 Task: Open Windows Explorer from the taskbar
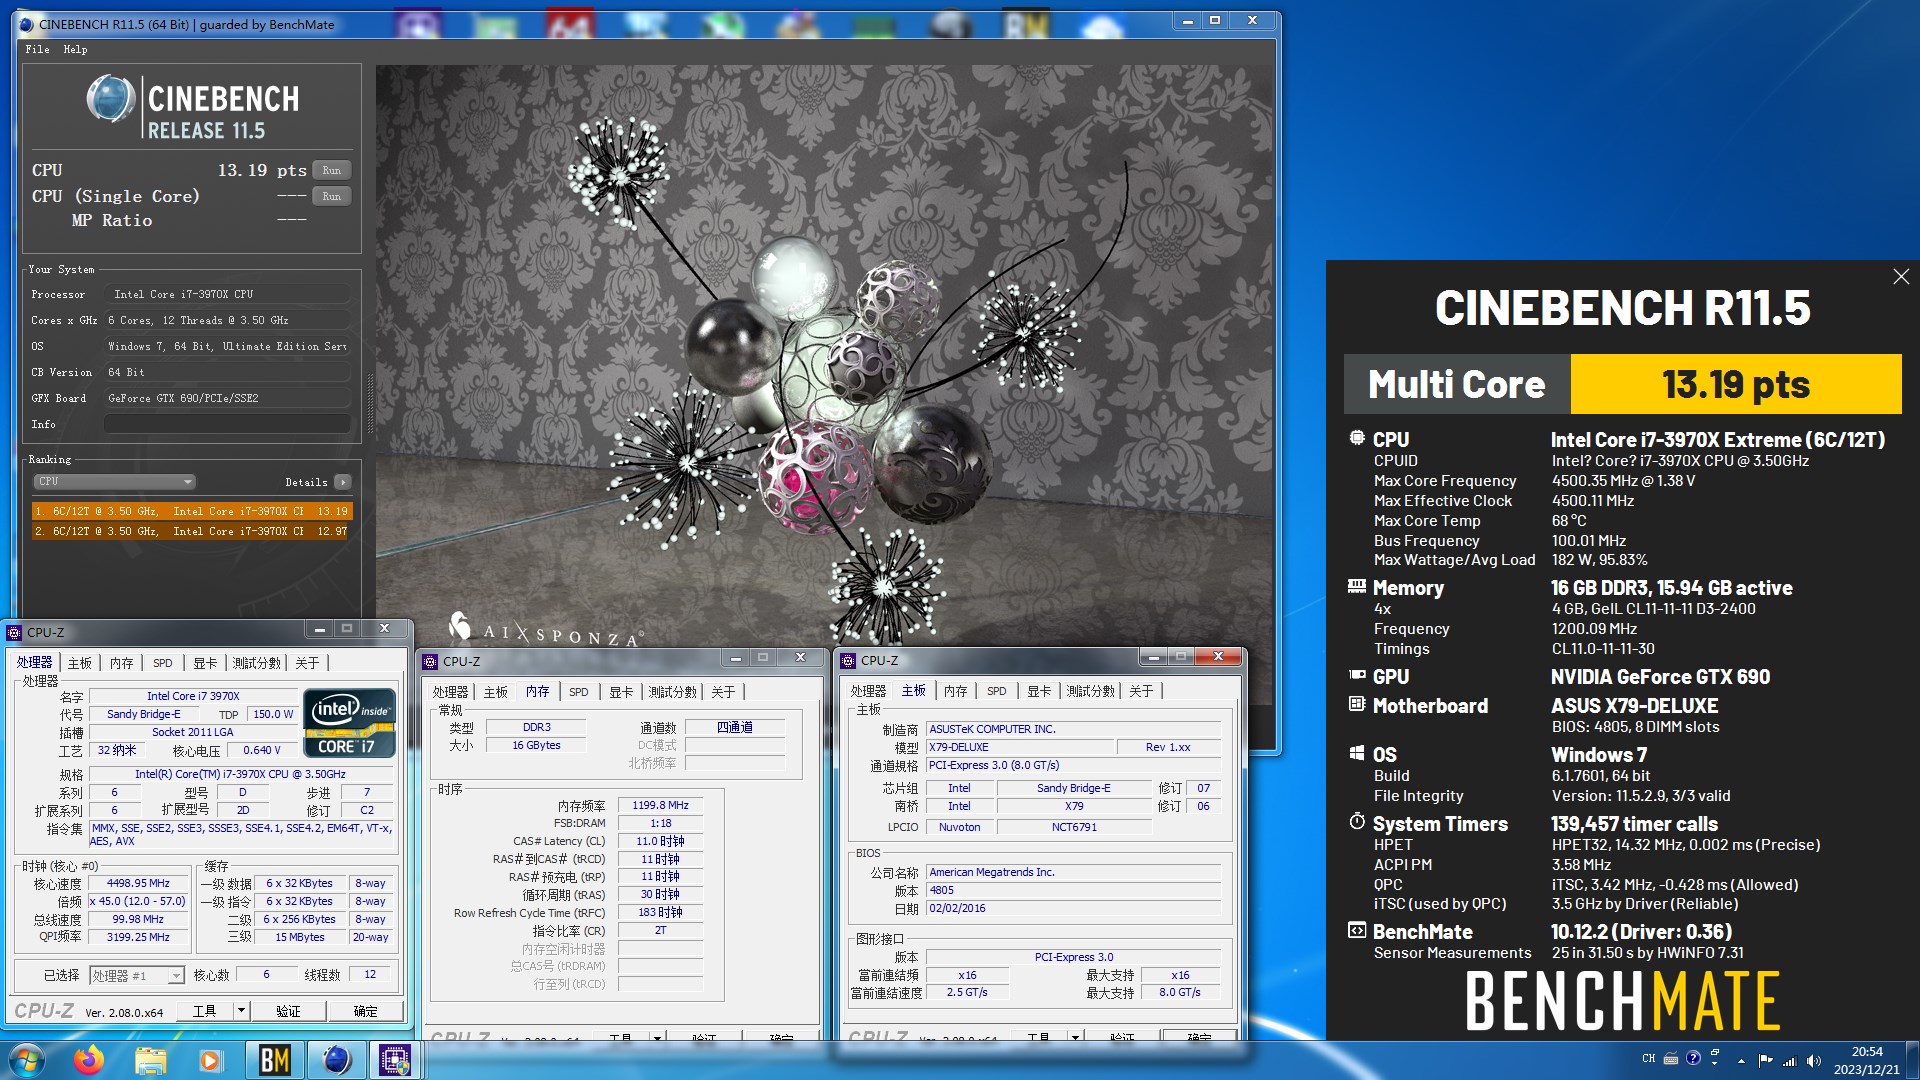pyautogui.click(x=150, y=1060)
